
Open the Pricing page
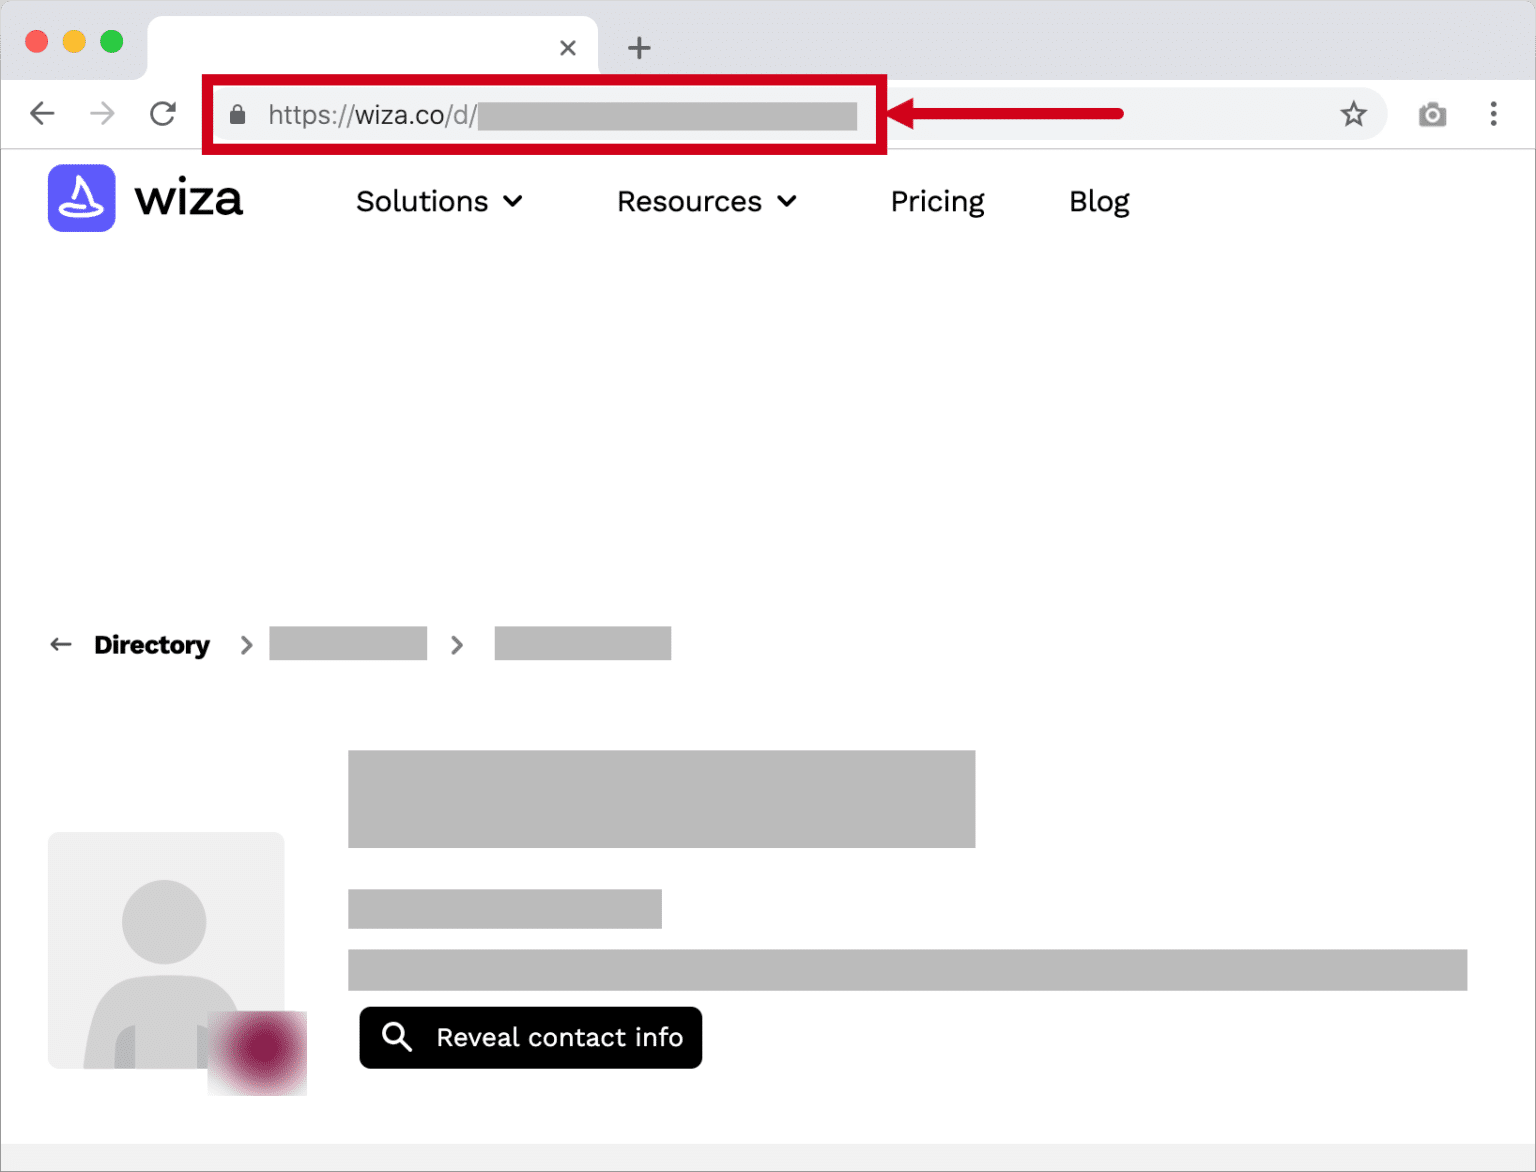(x=937, y=201)
